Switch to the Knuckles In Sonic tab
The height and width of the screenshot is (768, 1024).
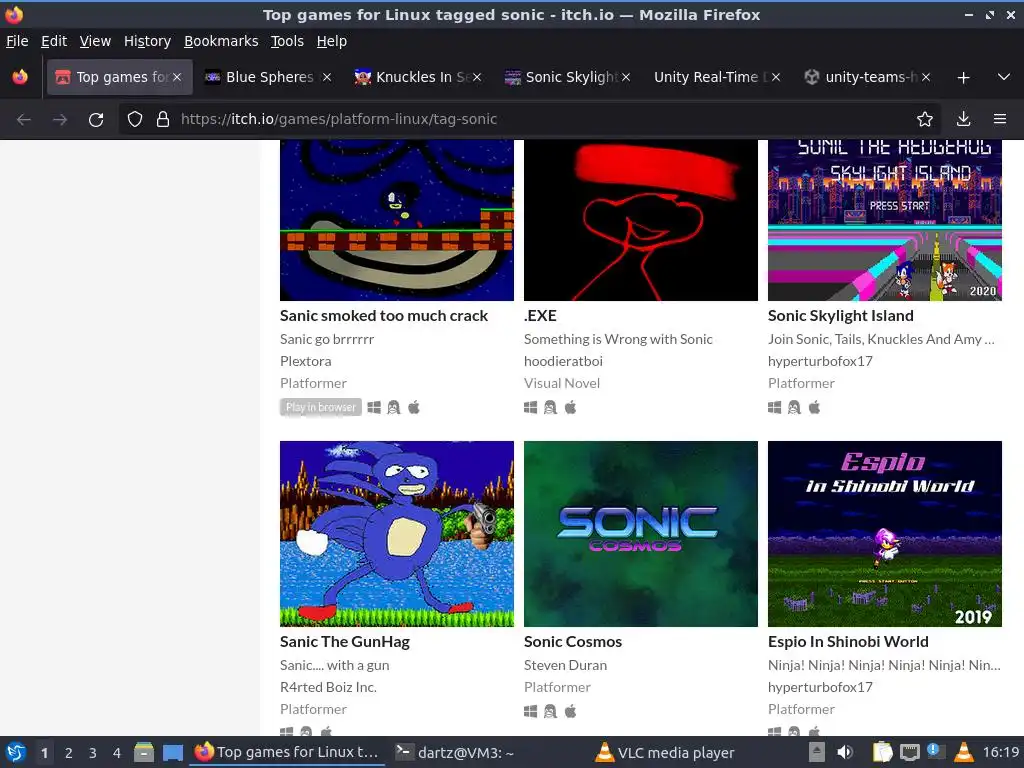(418, 77)
